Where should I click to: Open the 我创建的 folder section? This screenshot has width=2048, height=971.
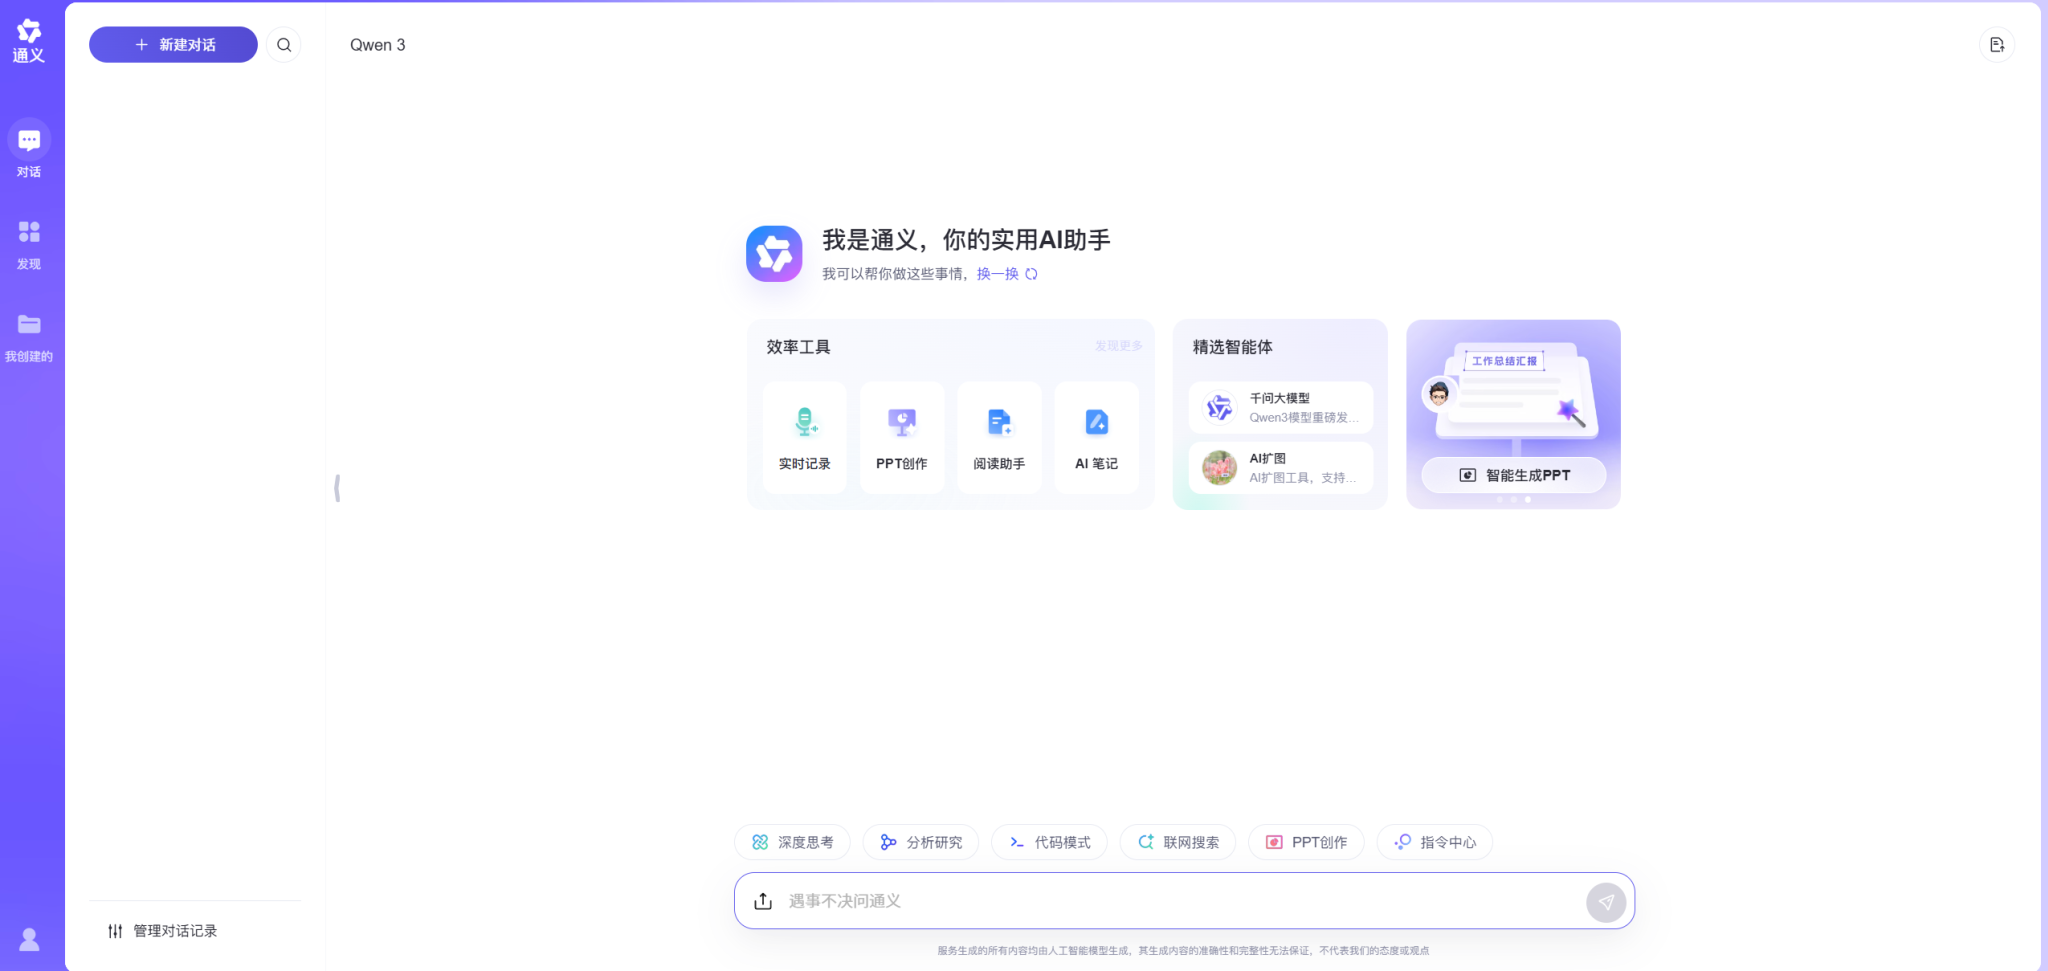(29, 337)
